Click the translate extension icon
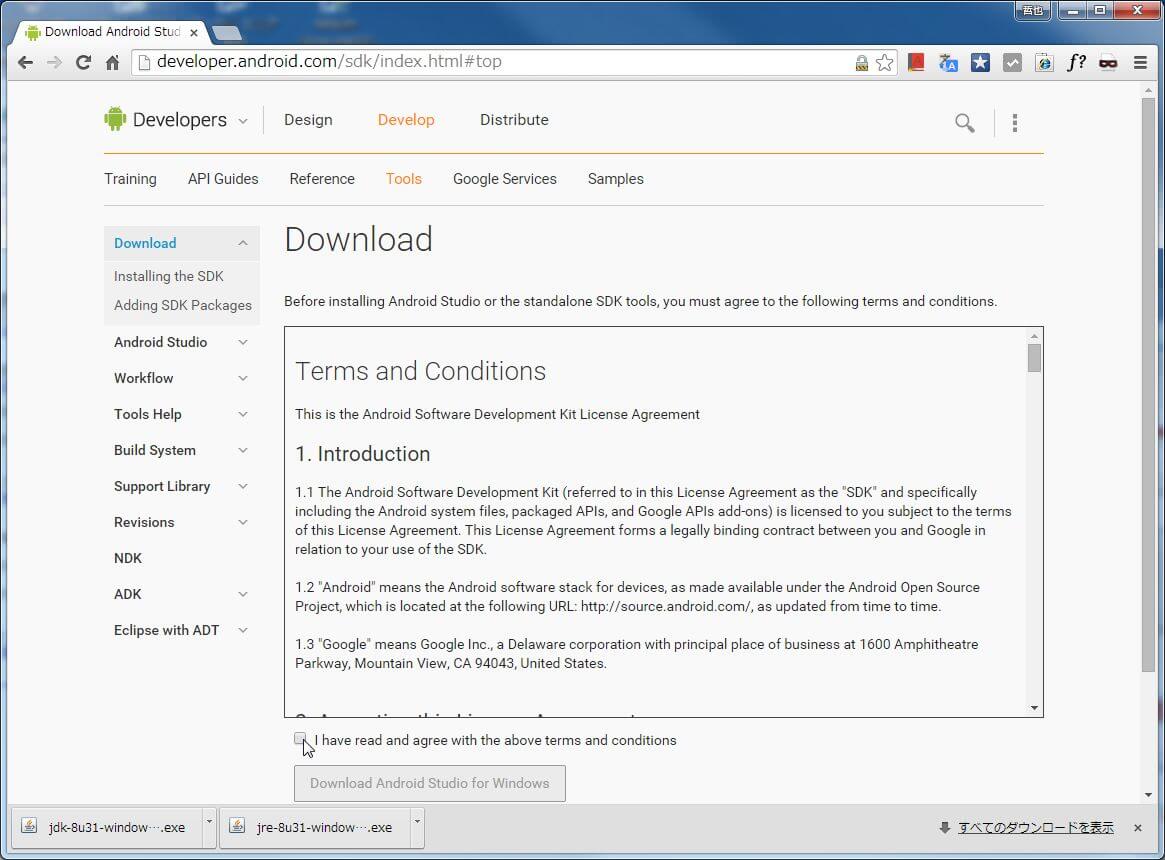Image resolution: width=1165 pixels, height=860 pixels. [x=948, y=62]
